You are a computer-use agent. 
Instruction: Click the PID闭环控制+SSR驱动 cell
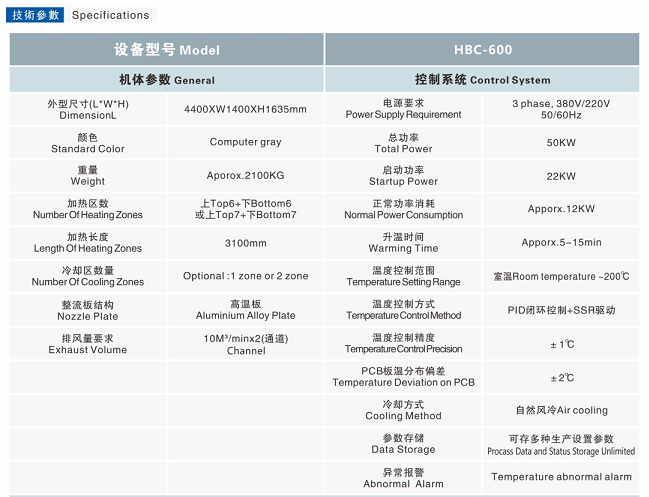pyautogui.click(x=560, y=310)
